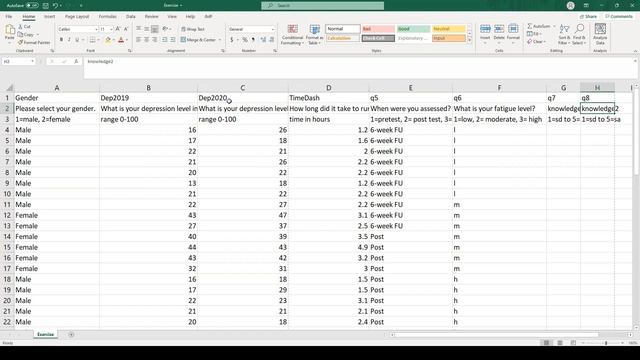Viewport: 640px width, 360px height.
Task: Apply the Neutral cell style
Action: tap(449, 29)
